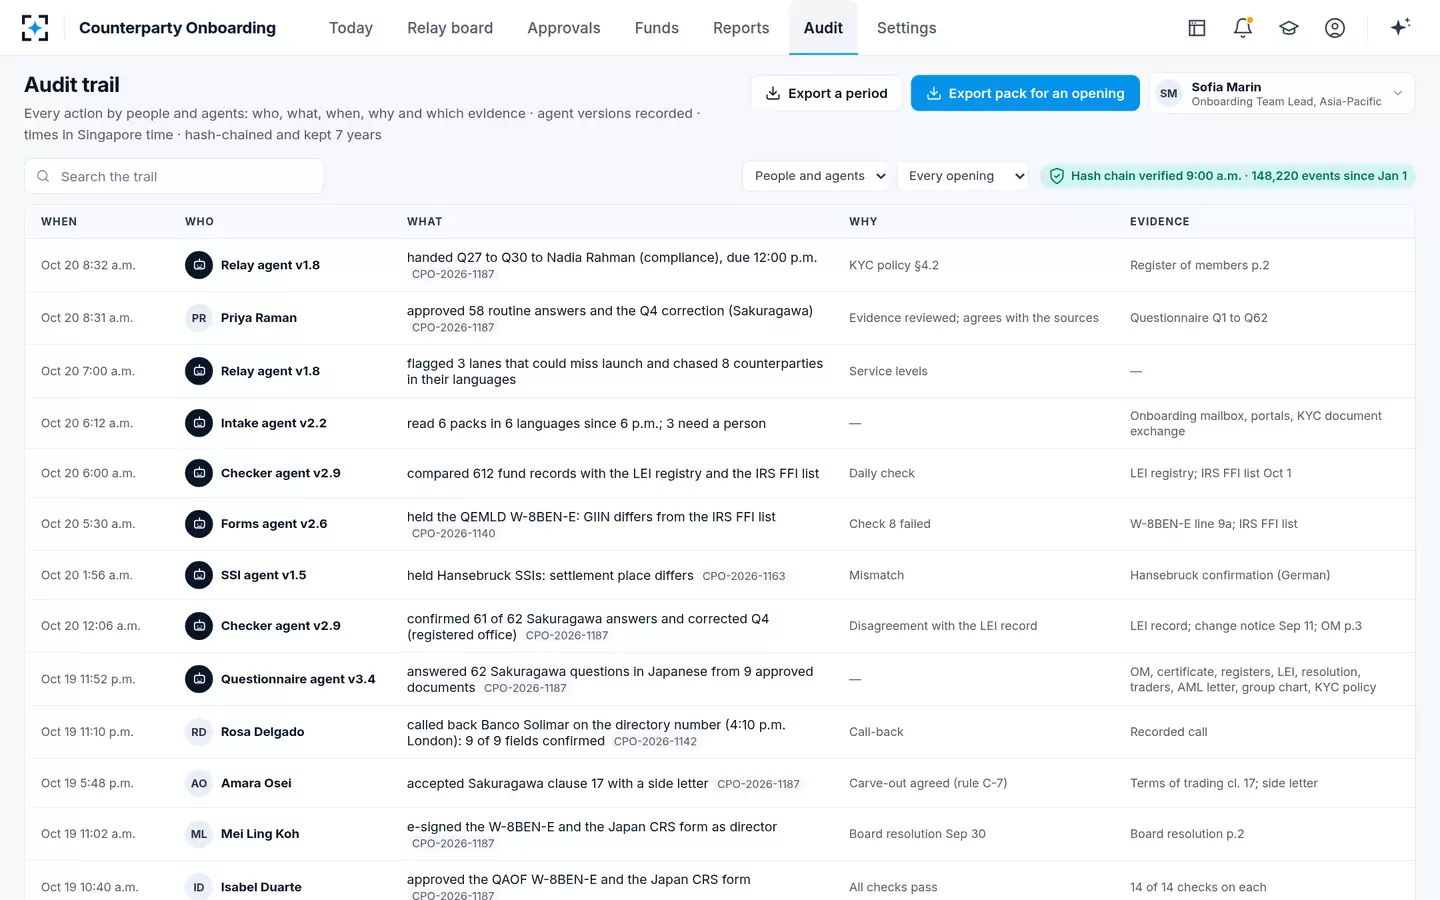Switch to the Relay board tab
The height and width of the screenshot is (900, 1440).
tap(450, 28)
